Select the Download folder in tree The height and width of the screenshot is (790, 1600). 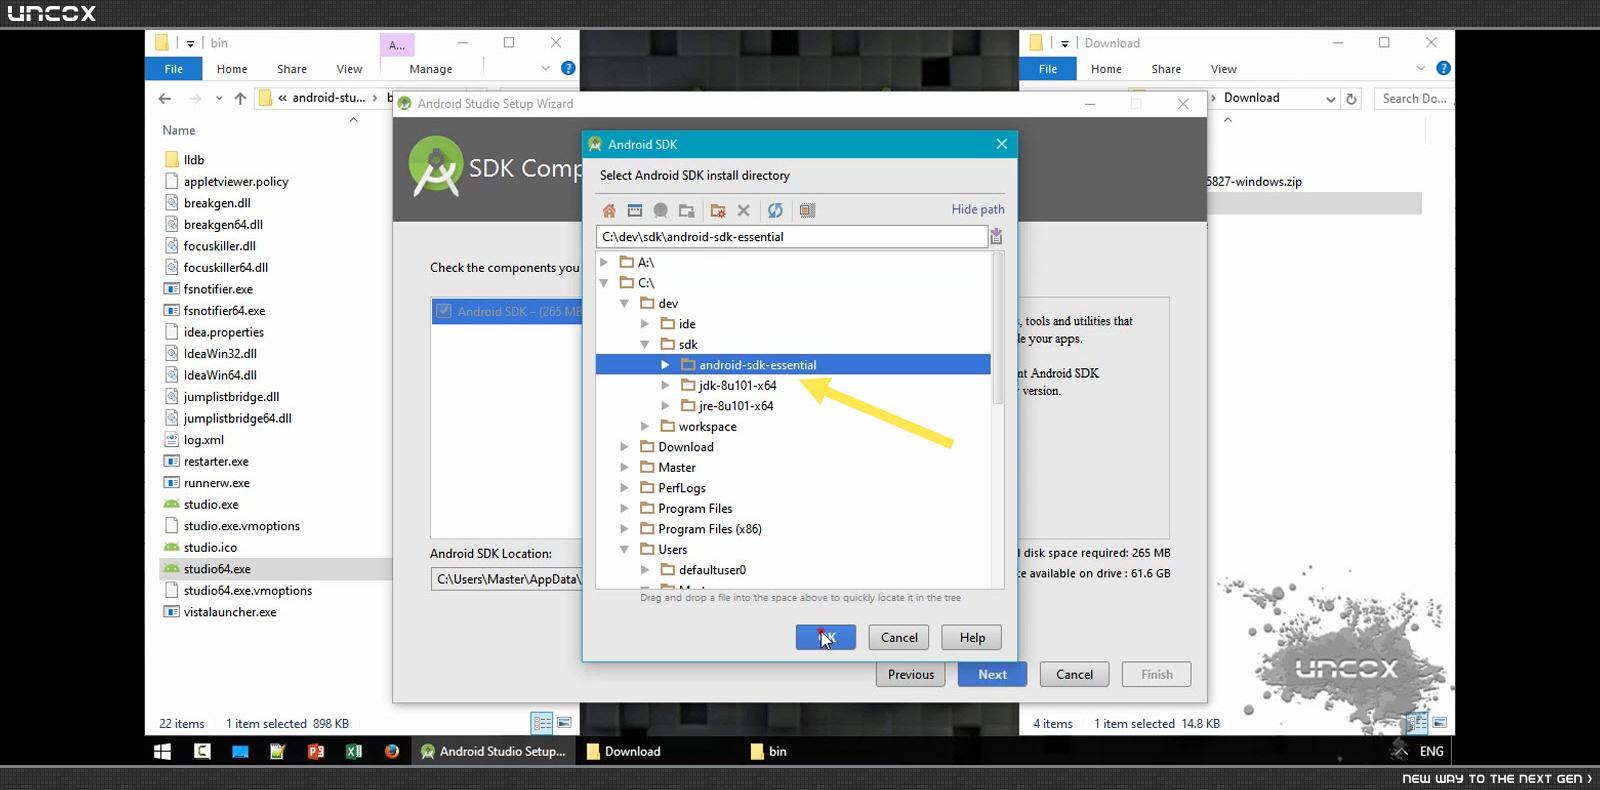click(686, 447)
